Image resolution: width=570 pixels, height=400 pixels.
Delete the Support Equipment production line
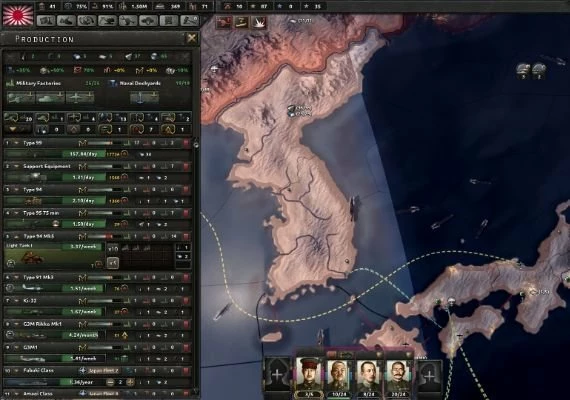click(x=186, y=167)
